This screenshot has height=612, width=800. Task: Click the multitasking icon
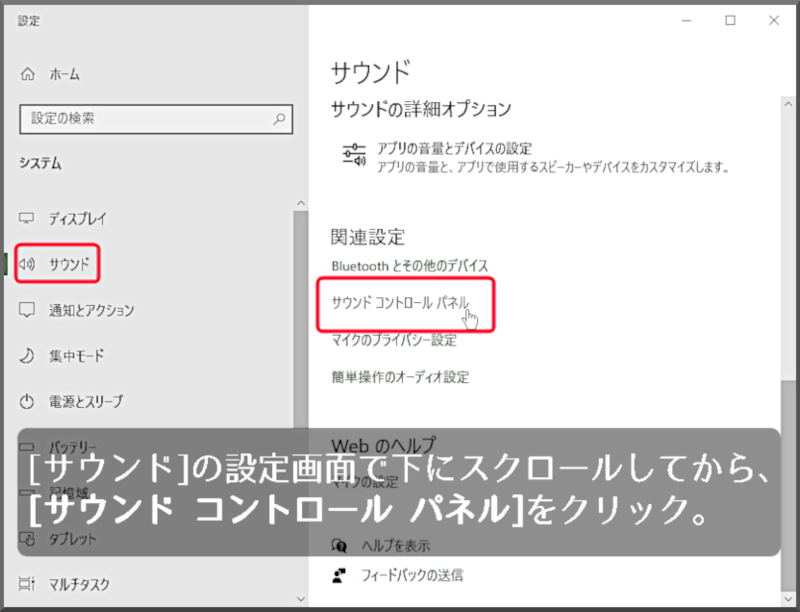(27, 583)
